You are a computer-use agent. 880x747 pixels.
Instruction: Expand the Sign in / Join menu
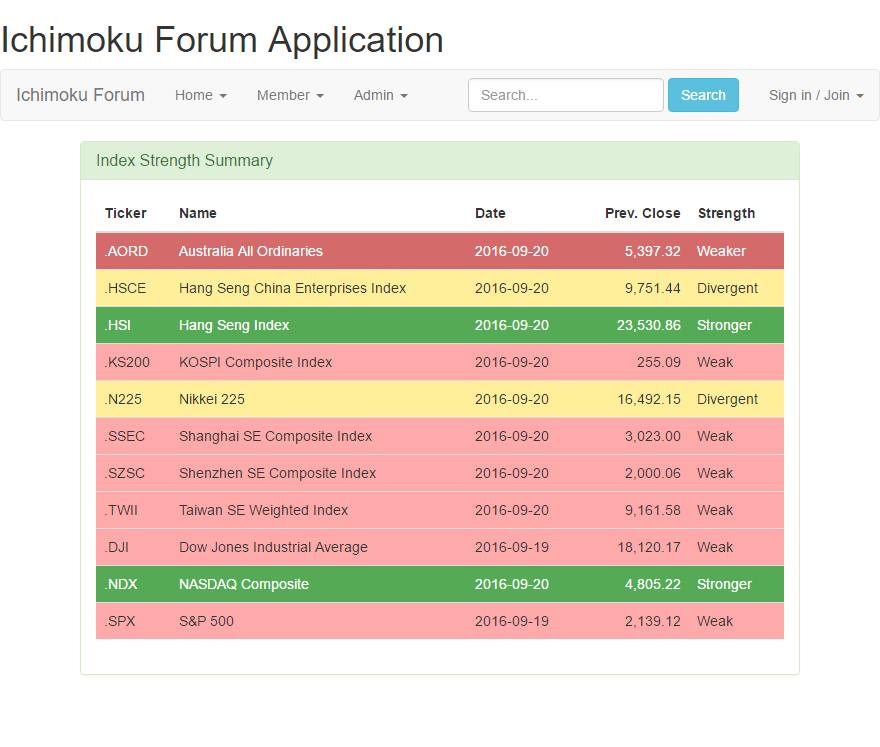[x=816, y=95]
